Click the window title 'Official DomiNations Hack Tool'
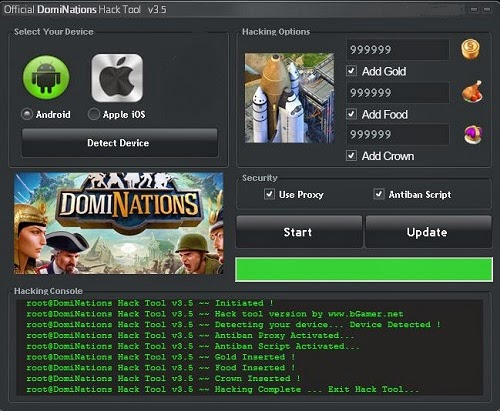The width and height of the screenshot is (500, 411). coord(73,9)
